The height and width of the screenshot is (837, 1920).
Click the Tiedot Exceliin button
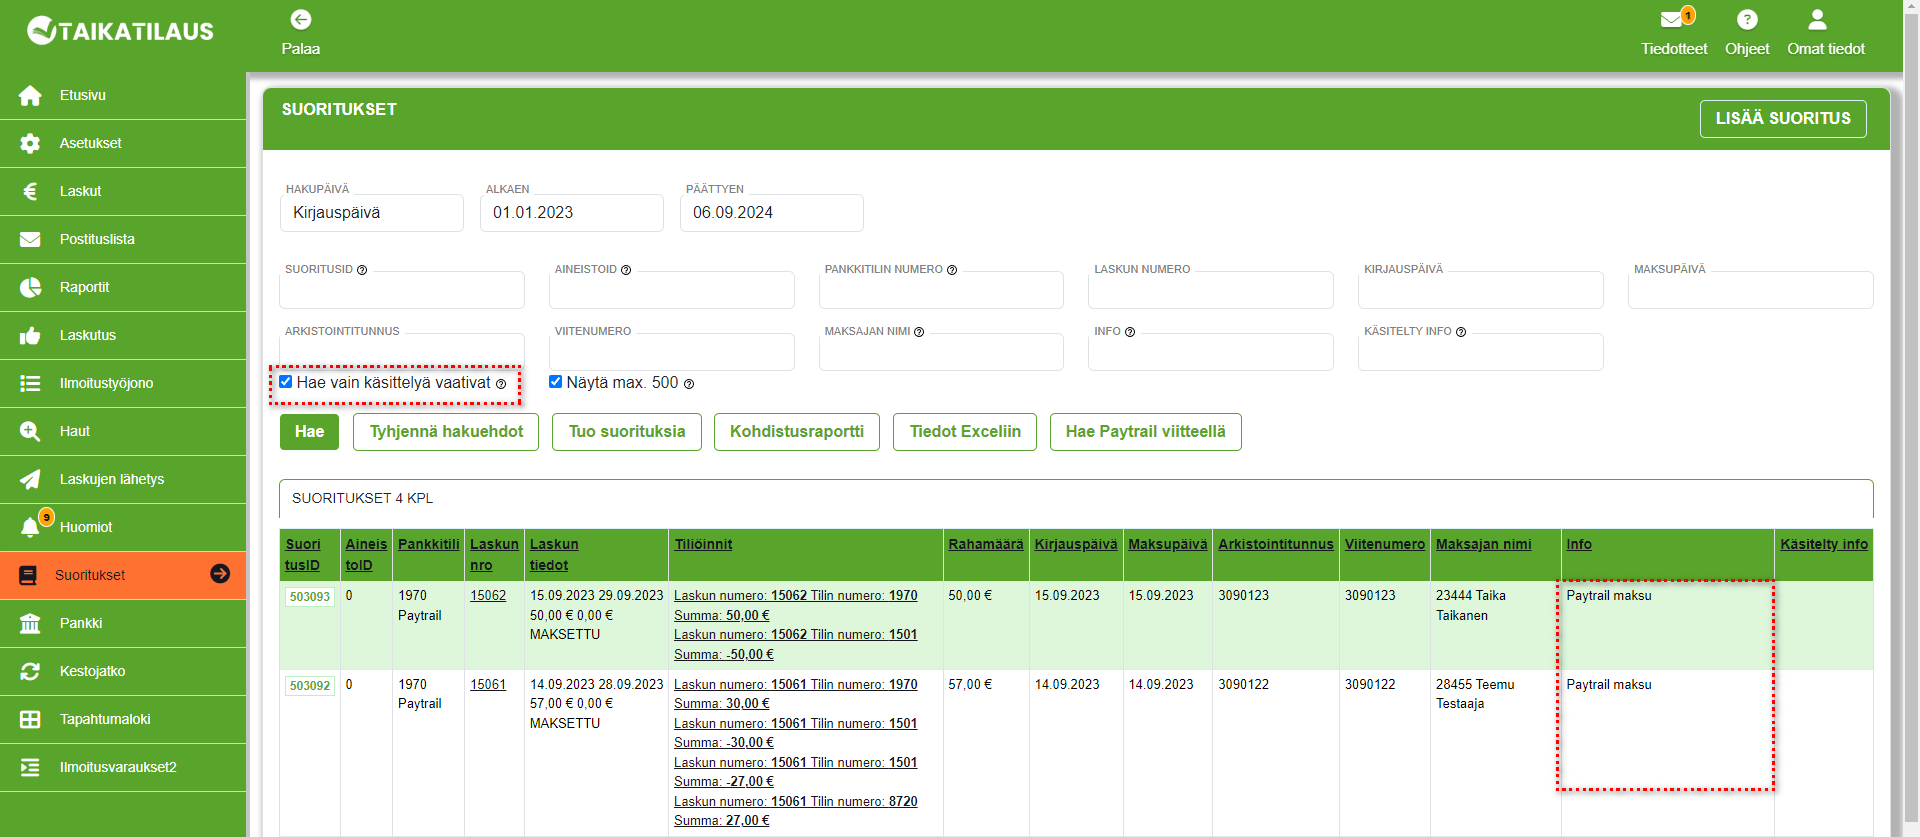(964, 432)
